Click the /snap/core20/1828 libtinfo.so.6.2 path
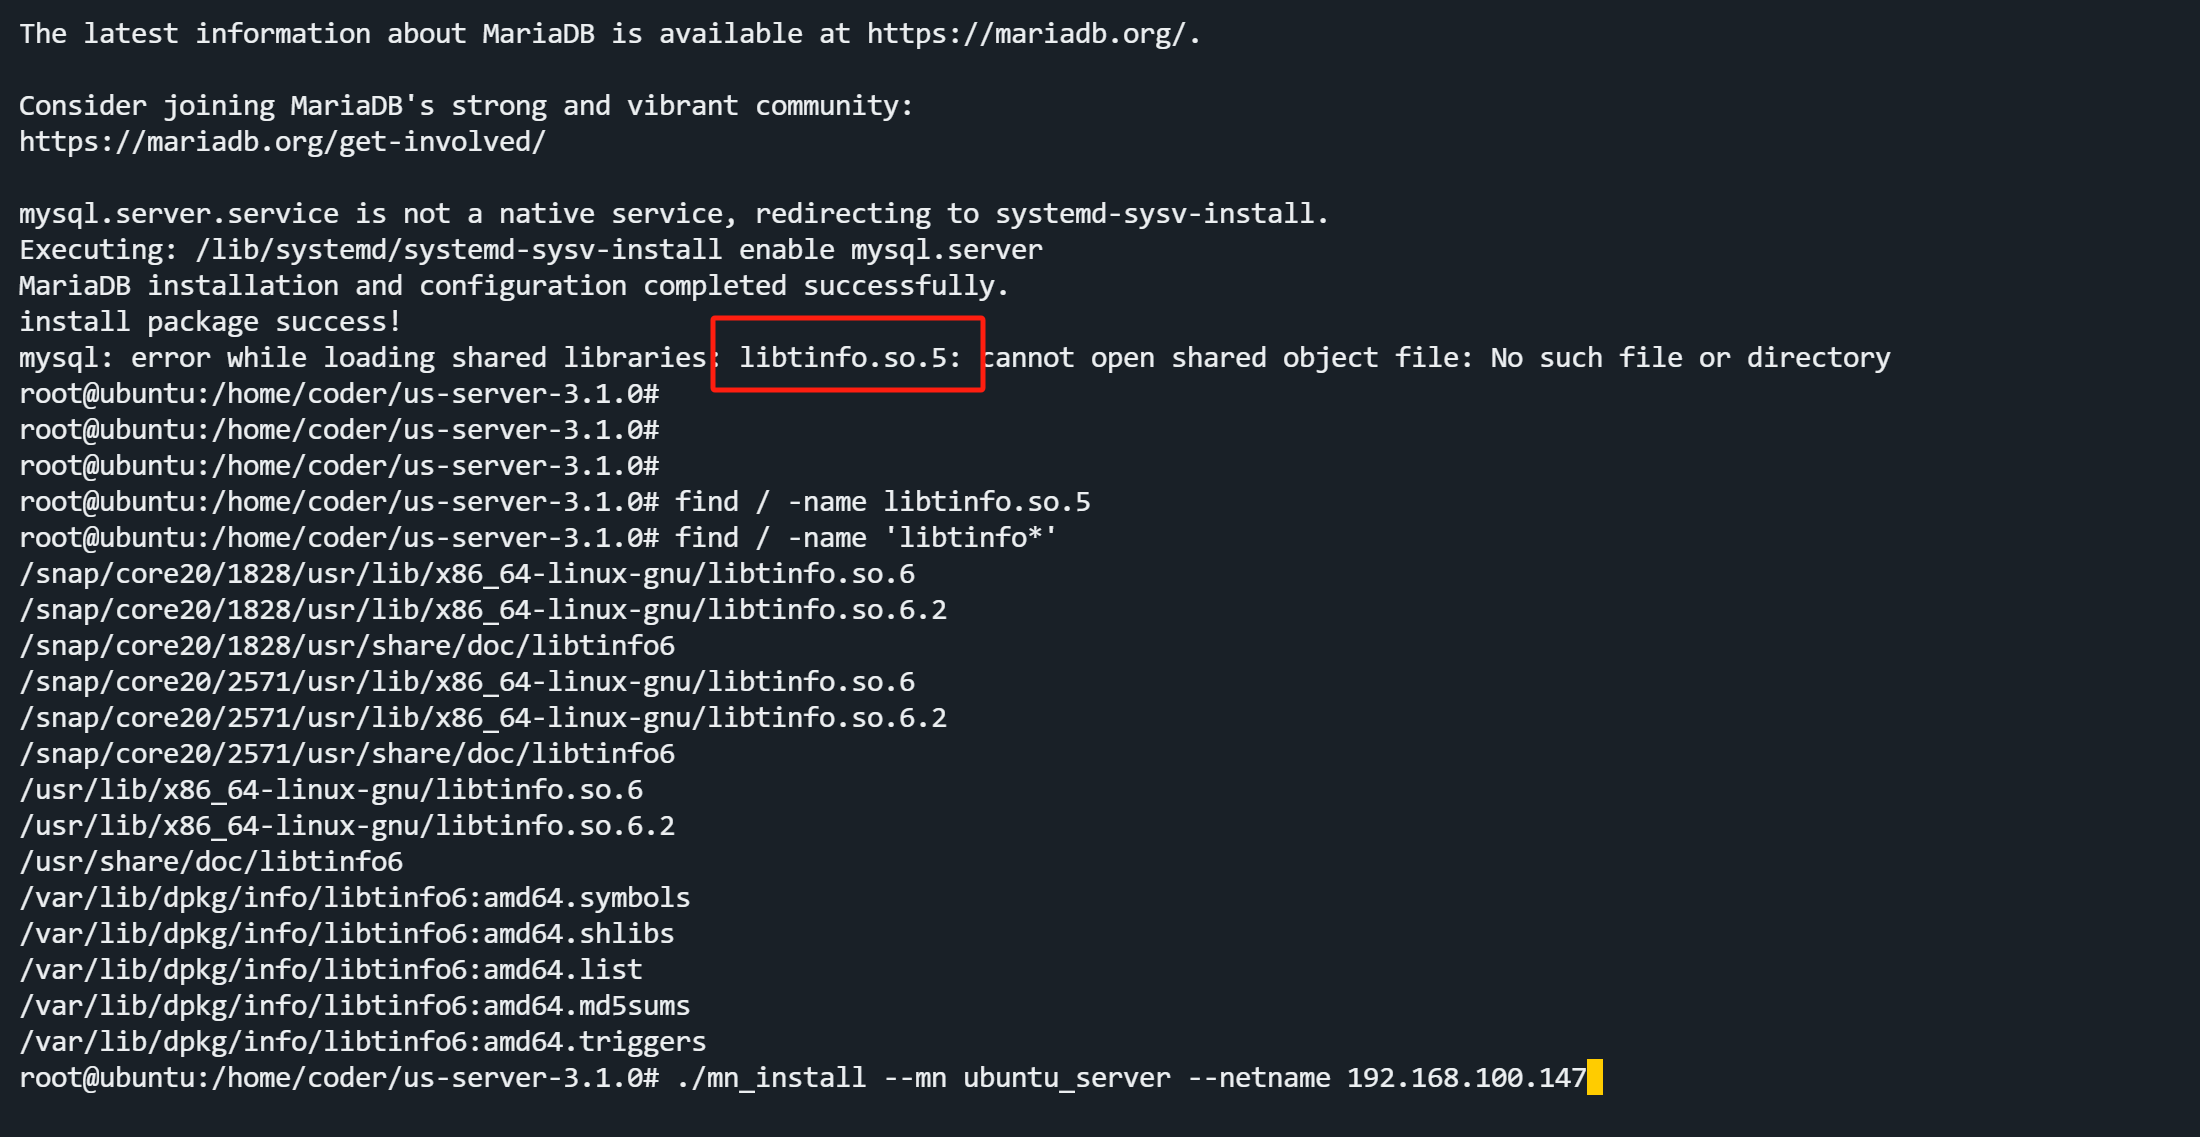The width and height of the screenshot is (2200, 1137). pos(482,609)
